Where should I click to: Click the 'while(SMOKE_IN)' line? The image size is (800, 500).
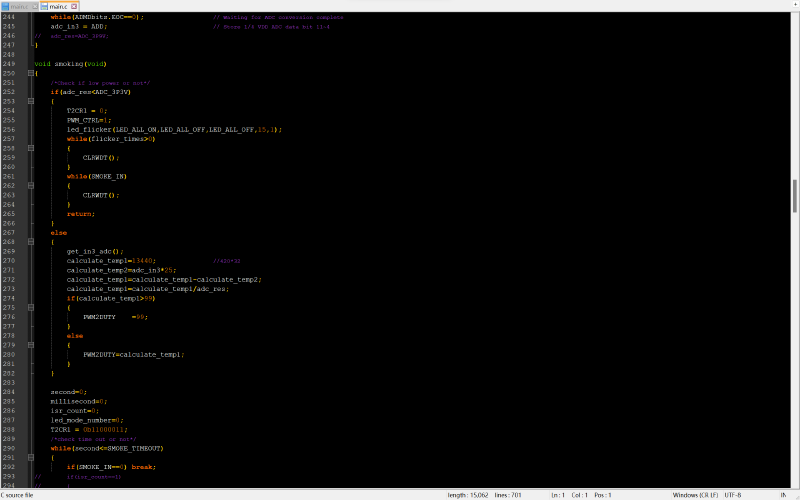[97, 177]
